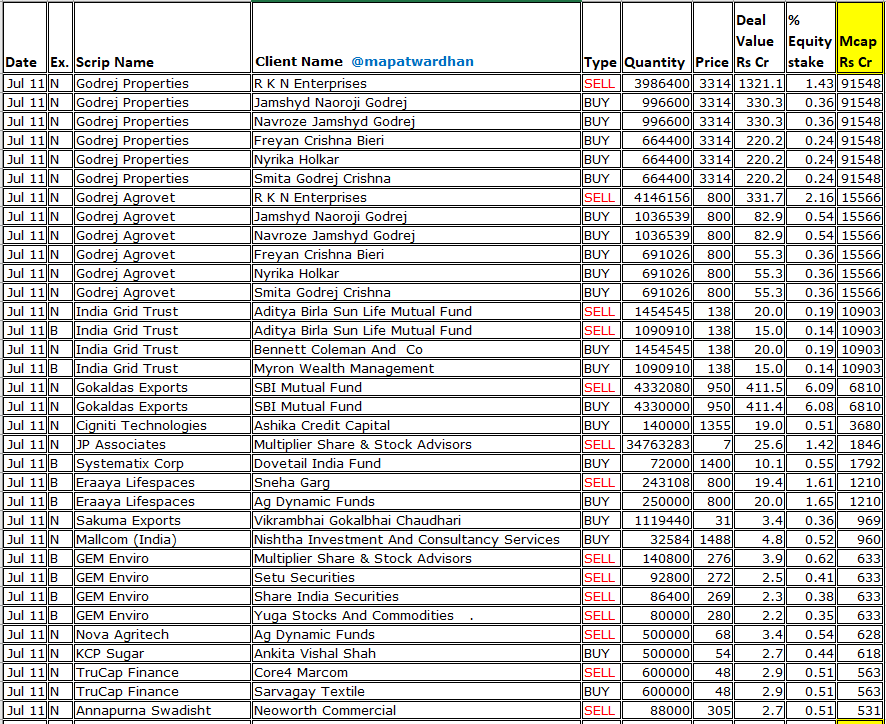Select scrip 'KCP Sugar'
The width and height of the screenshot is (886, 724).
coord(162,654)
